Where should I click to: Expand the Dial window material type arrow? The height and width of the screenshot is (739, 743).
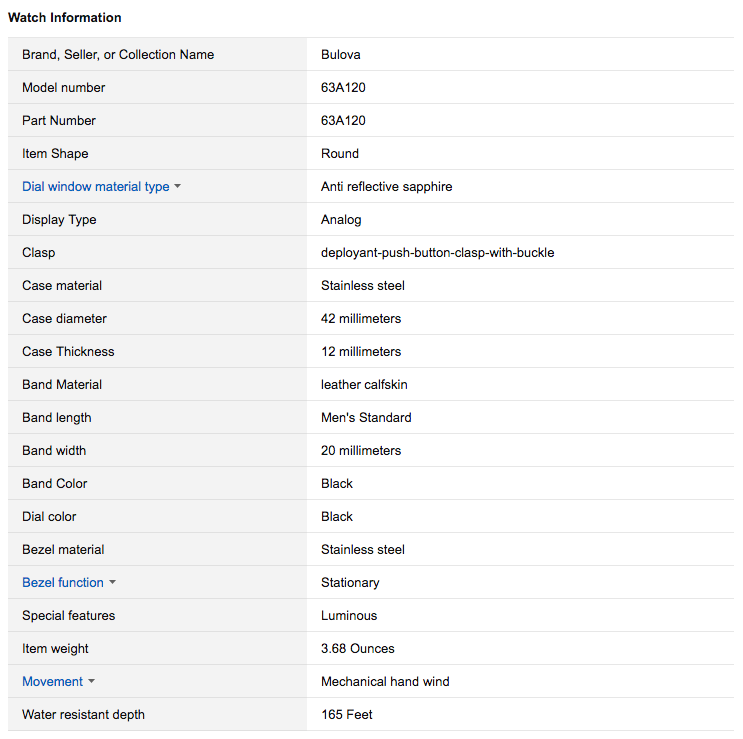(178, 187)
